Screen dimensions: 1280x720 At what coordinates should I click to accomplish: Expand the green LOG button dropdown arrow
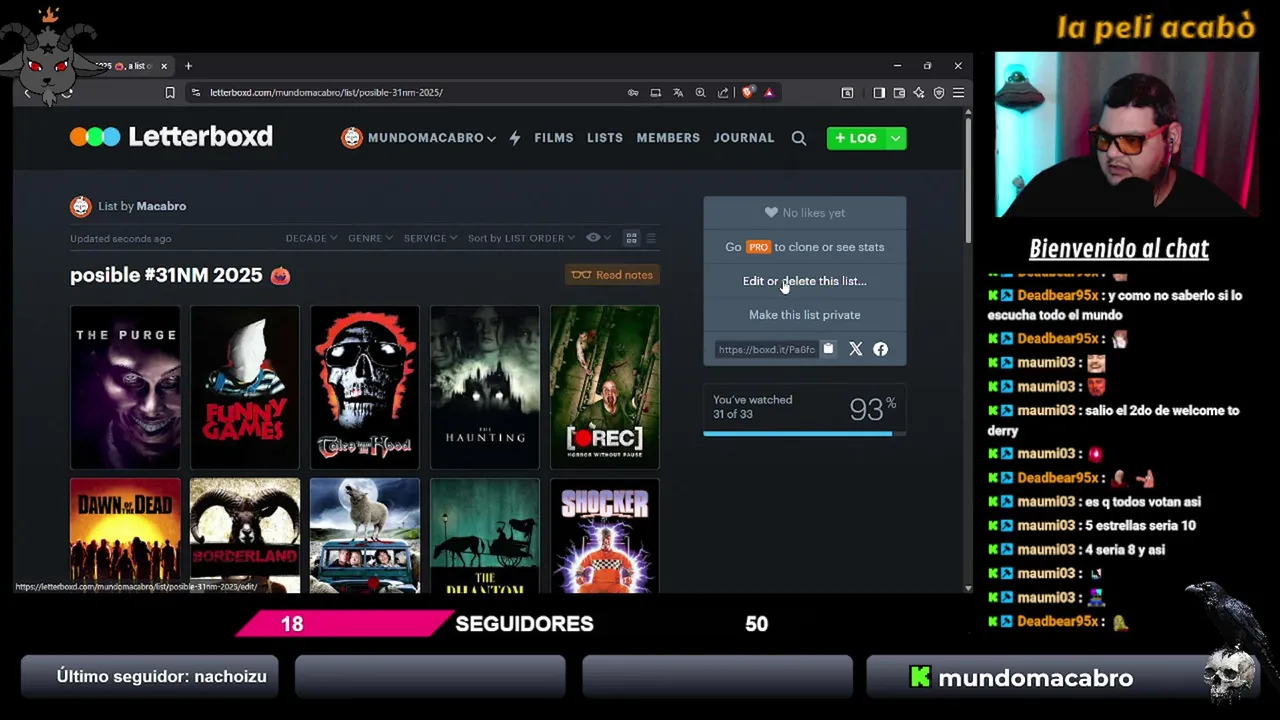tap(896, 138)
